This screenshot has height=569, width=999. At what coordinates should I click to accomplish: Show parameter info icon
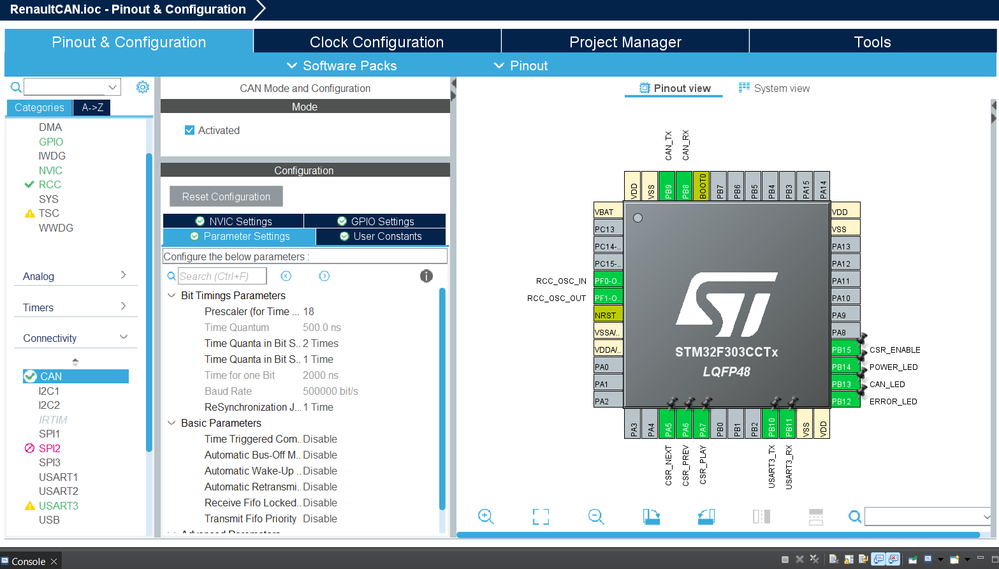(426, 276)
